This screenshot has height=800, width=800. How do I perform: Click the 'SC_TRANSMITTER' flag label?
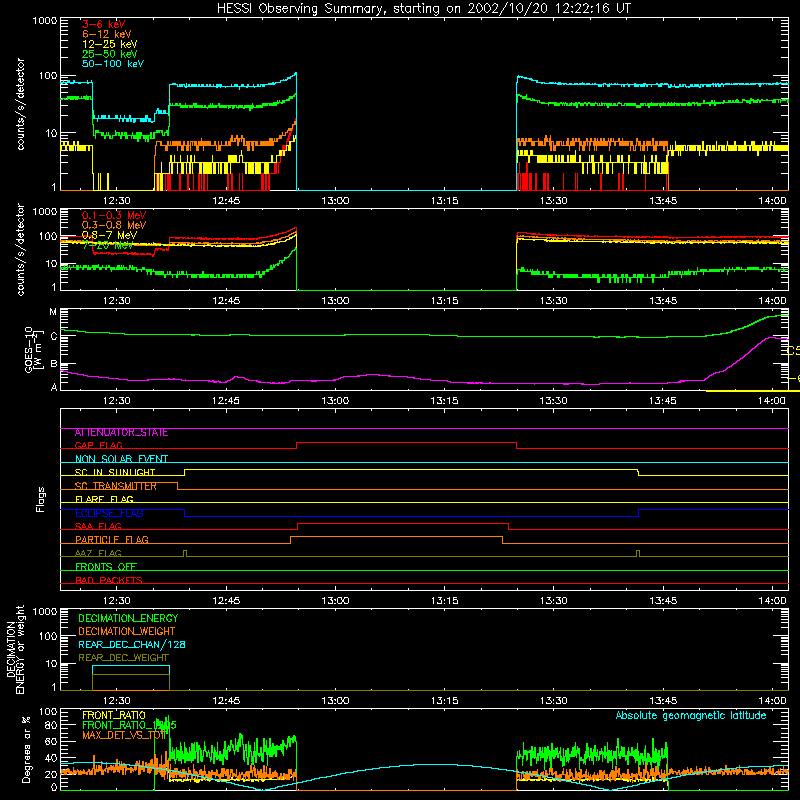[x=115, y=486]
